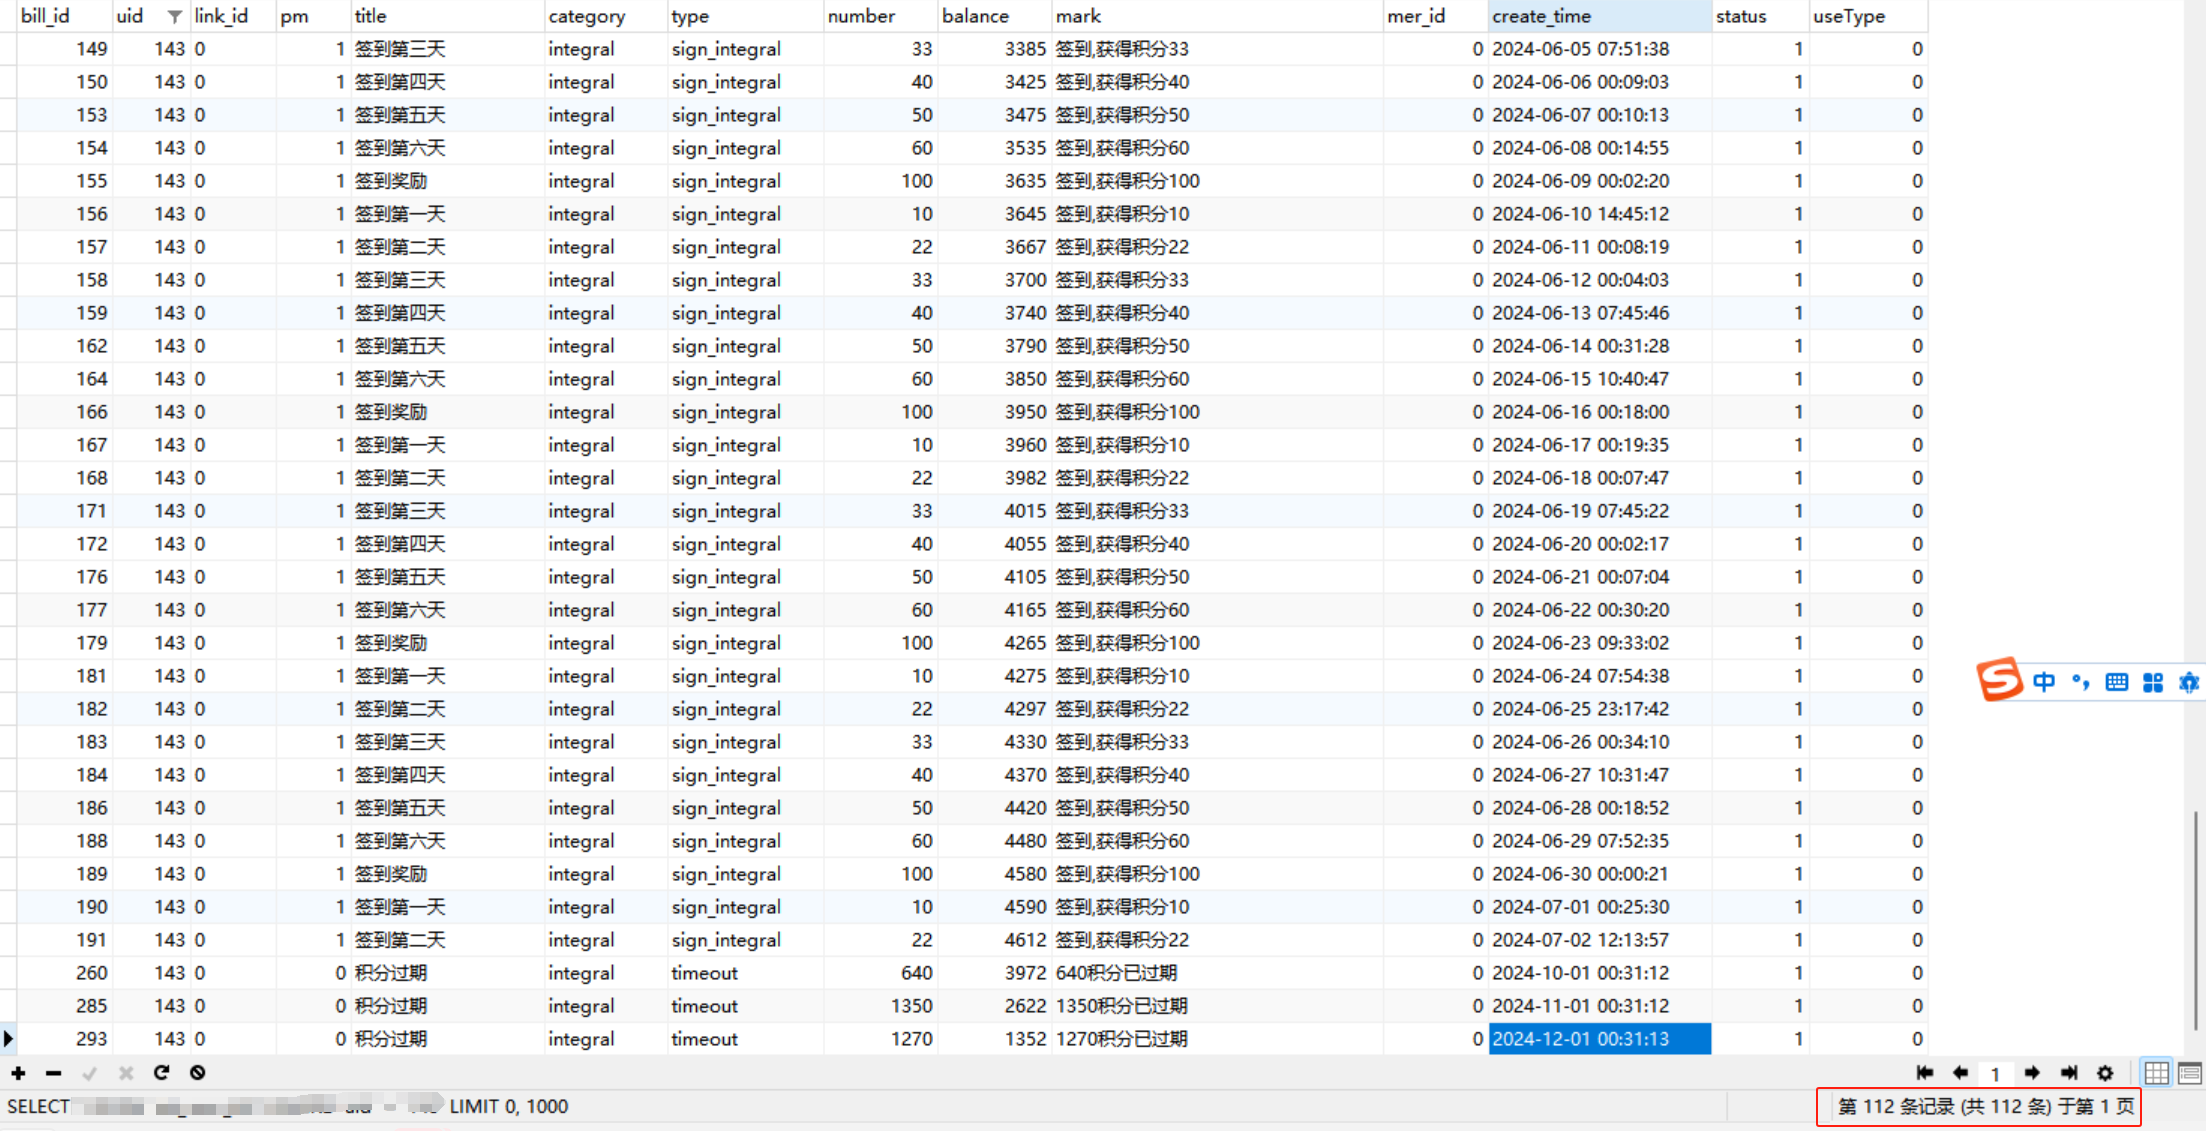The height and width of the screenshot is (1131, 2206).
Task: Open the Sogou soft keyboard icon
Action: click(x=2117, y=682)
